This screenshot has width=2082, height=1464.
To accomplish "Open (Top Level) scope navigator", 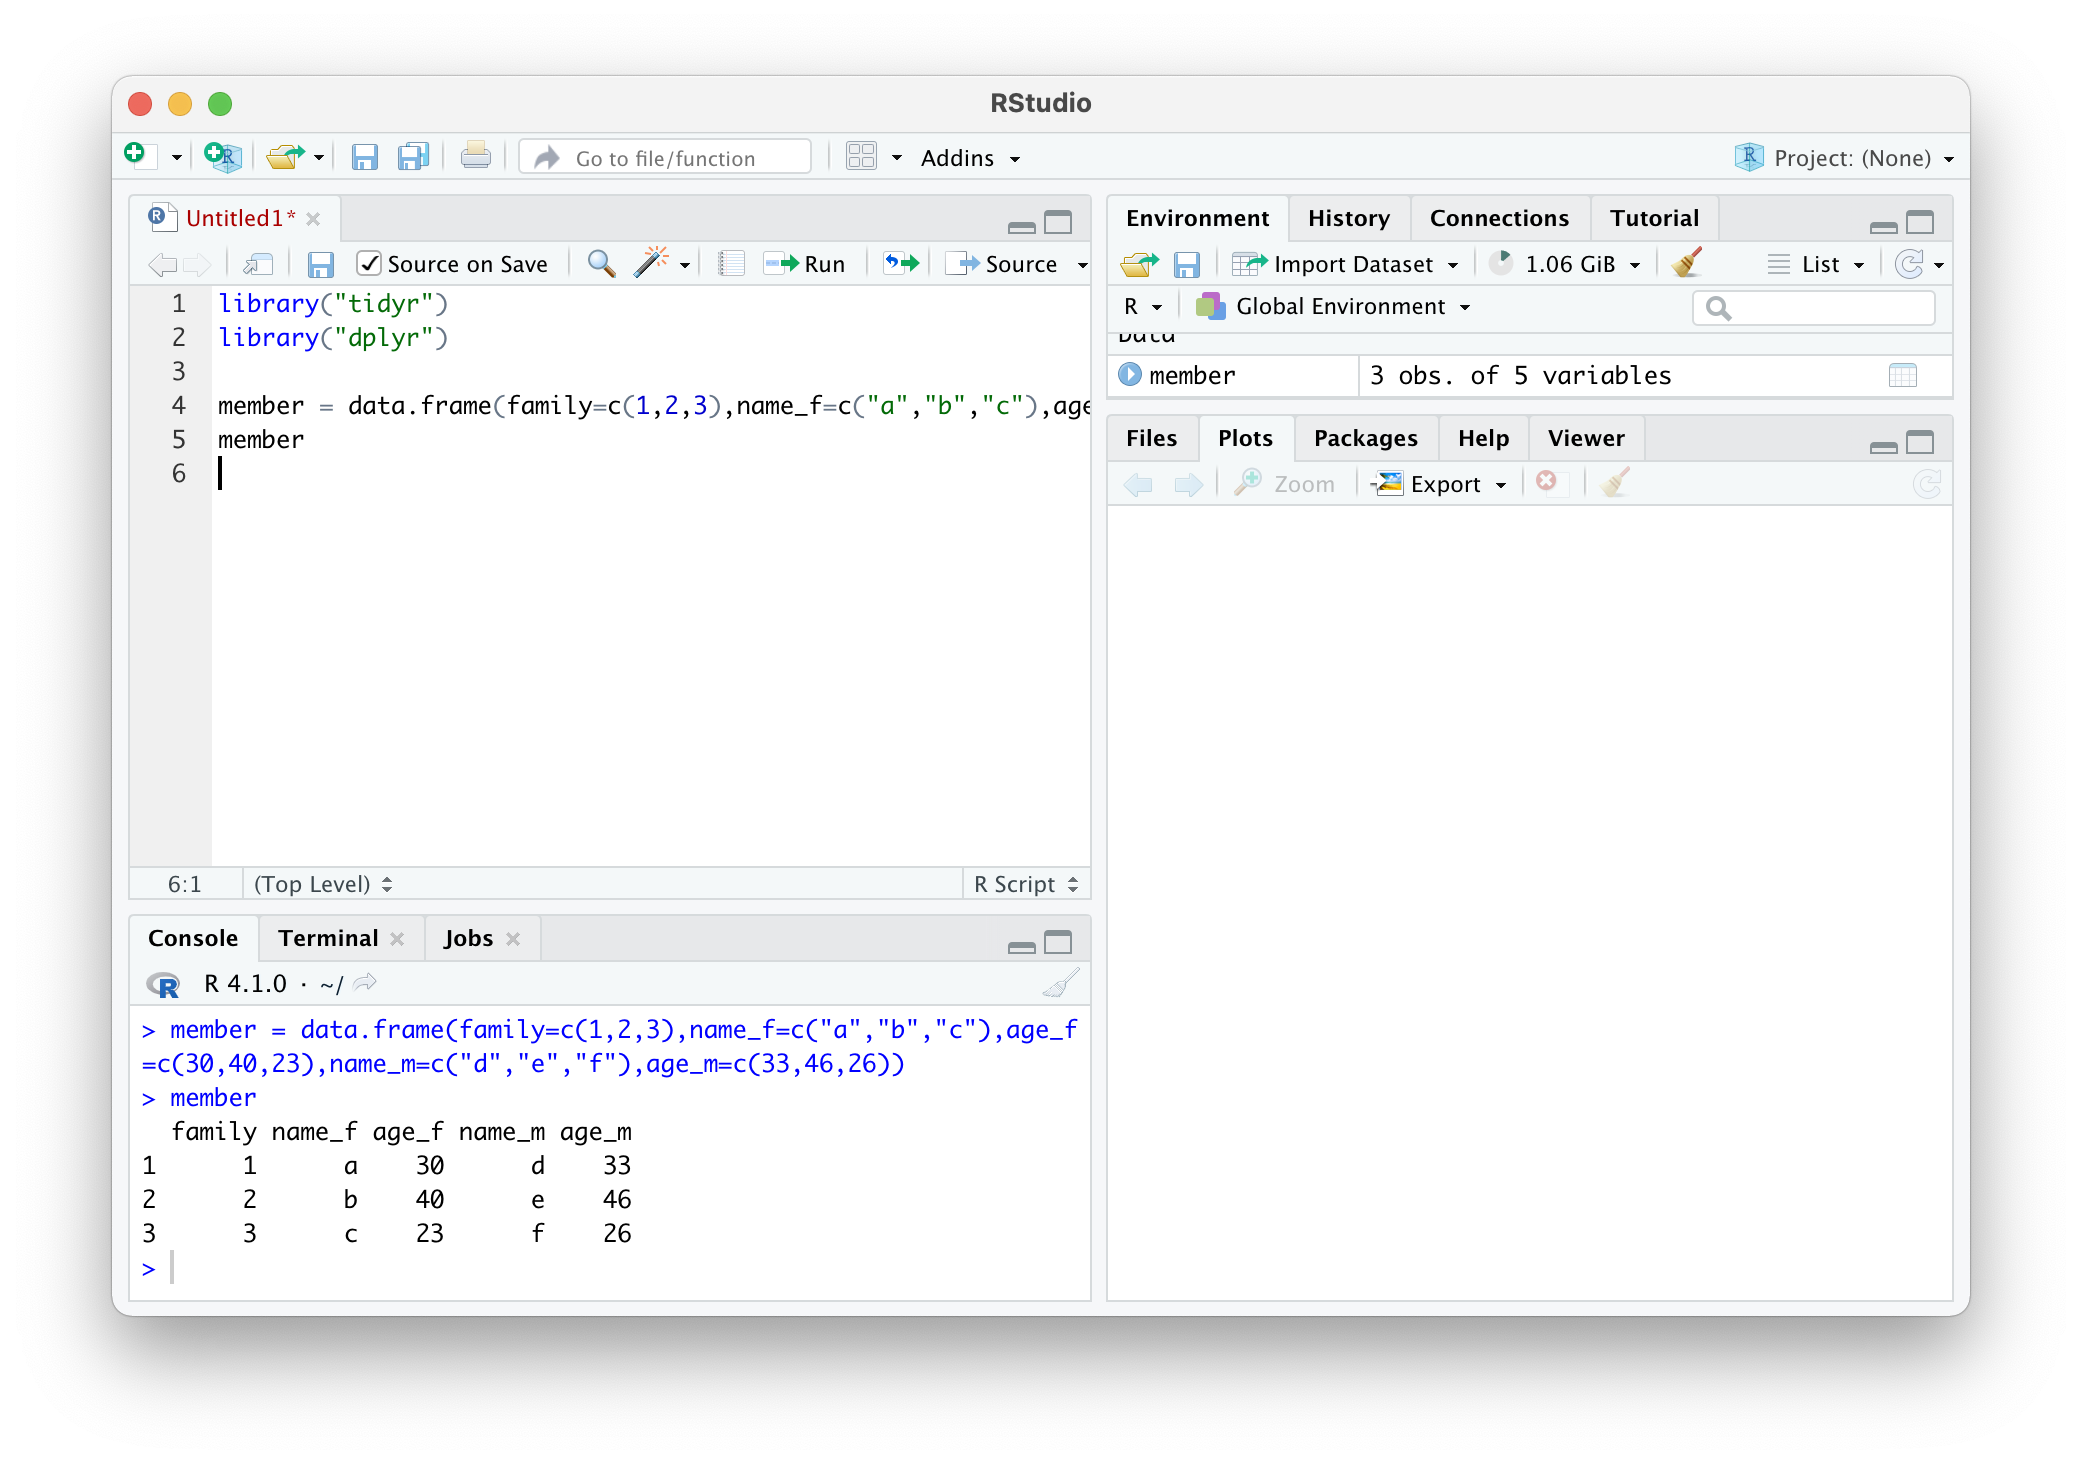I will point(323,884).
